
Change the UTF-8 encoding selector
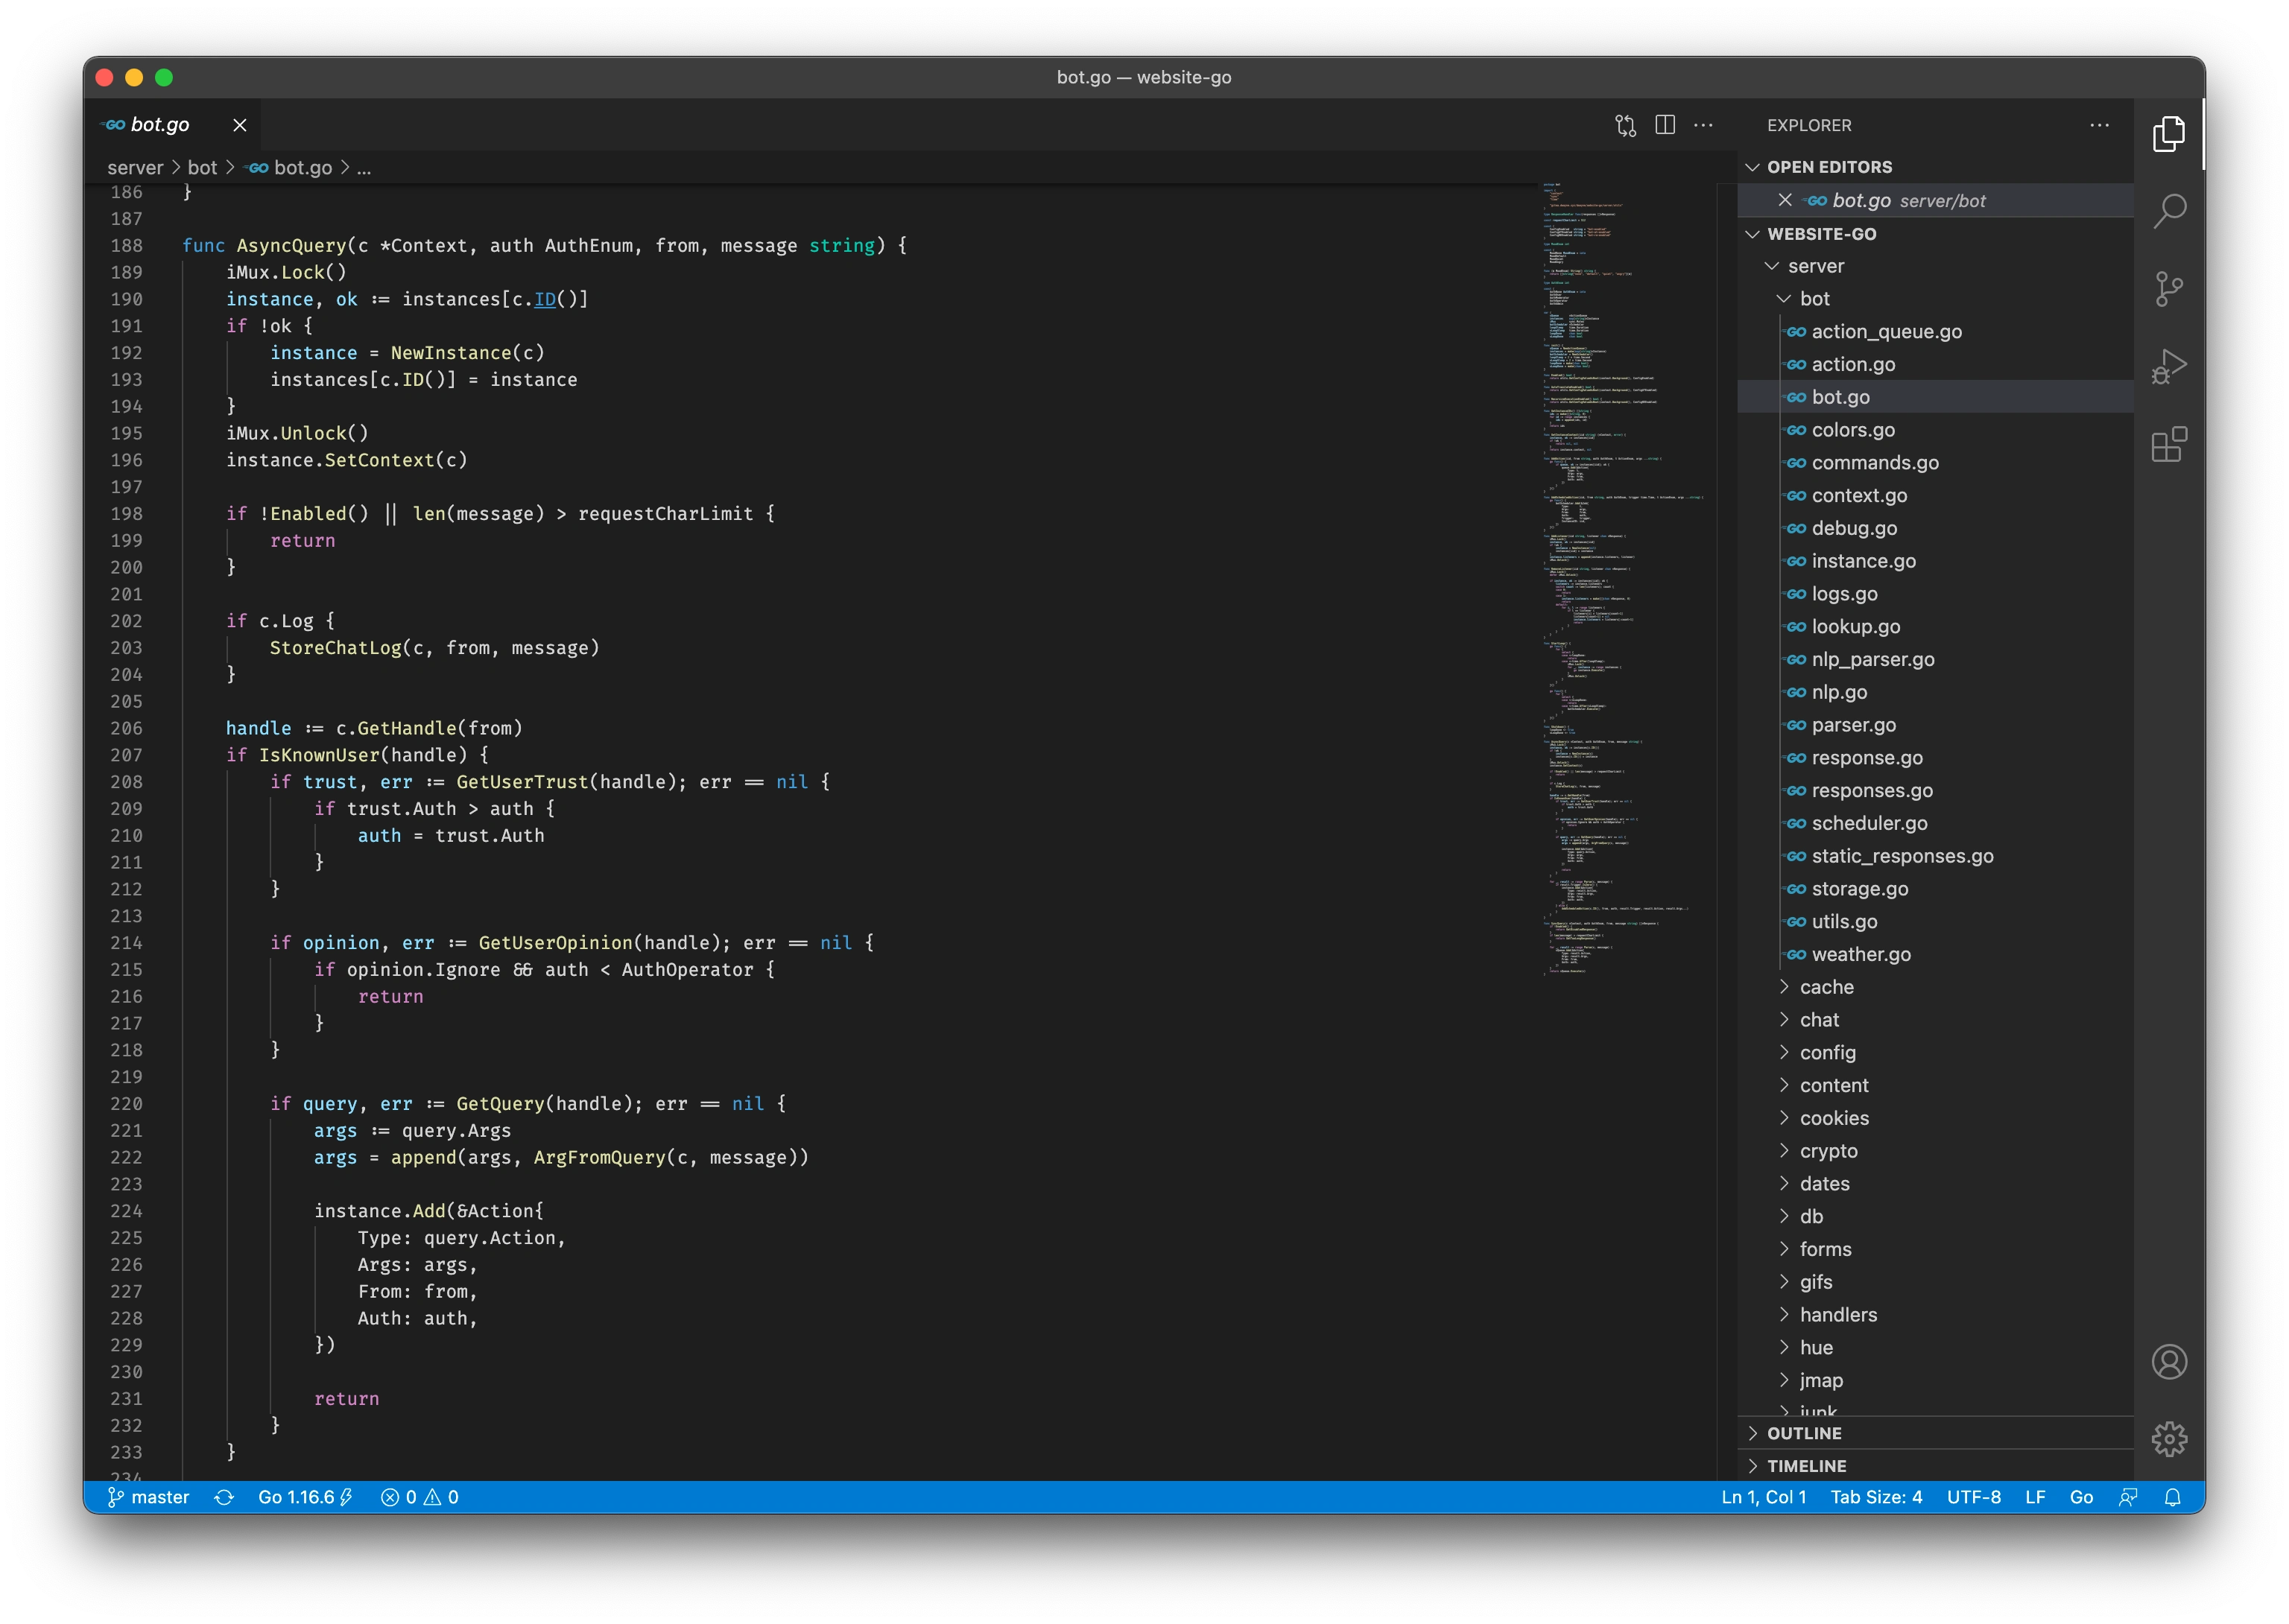pos(1973,1497)
